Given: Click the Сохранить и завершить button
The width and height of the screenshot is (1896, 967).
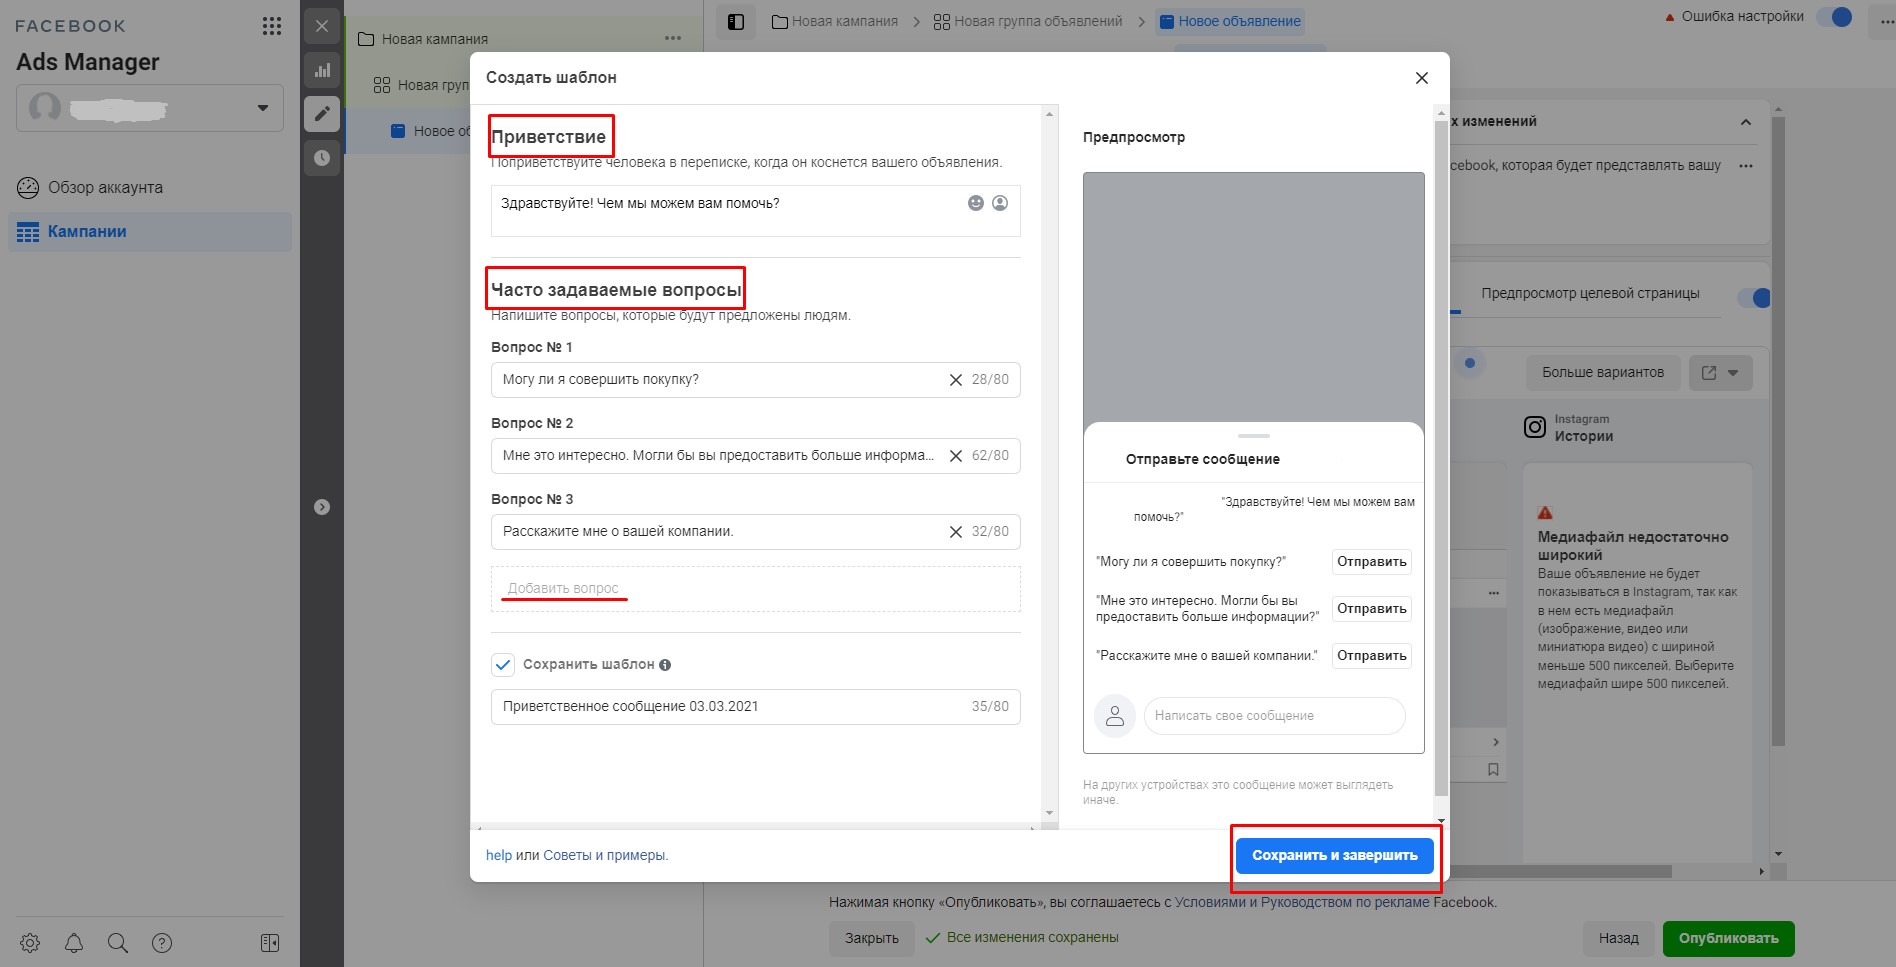Looking at the screenshot, I should [x=1335, y=856].
